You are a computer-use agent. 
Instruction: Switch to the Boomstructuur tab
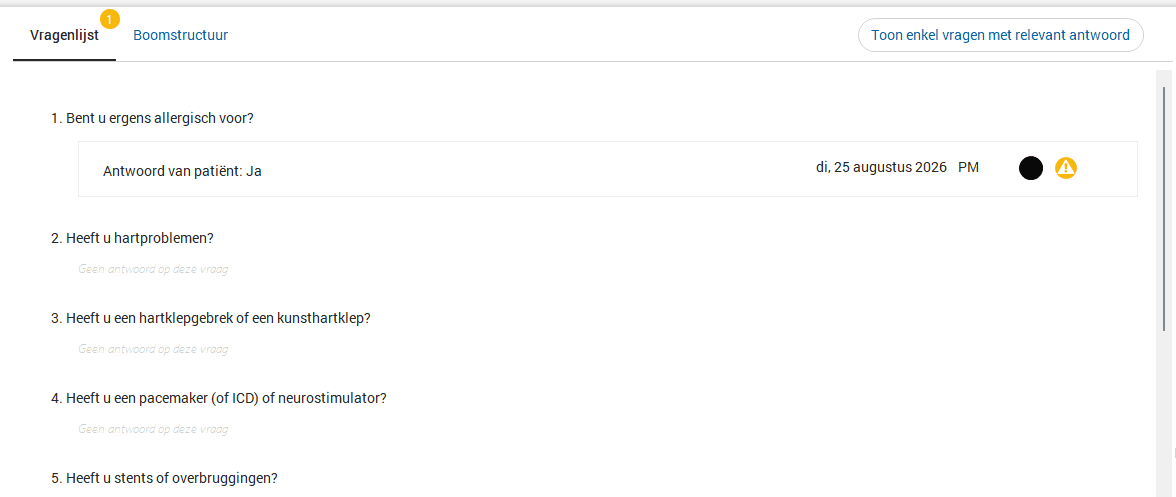tap(181, 35)
